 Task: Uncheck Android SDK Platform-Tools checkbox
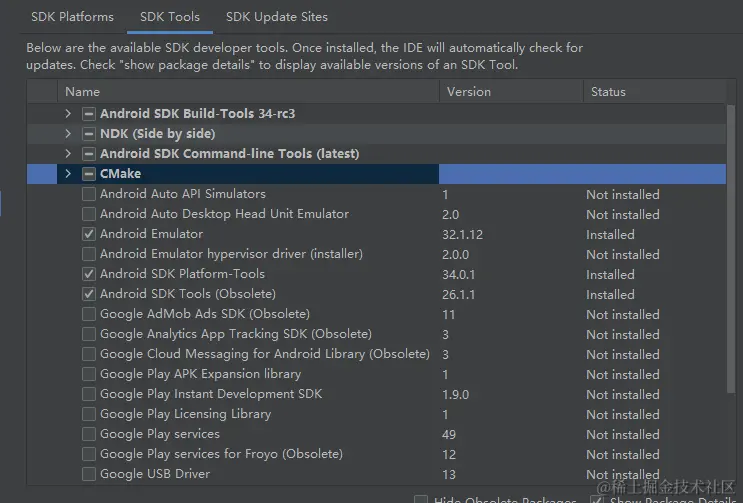tap(89, 274)
